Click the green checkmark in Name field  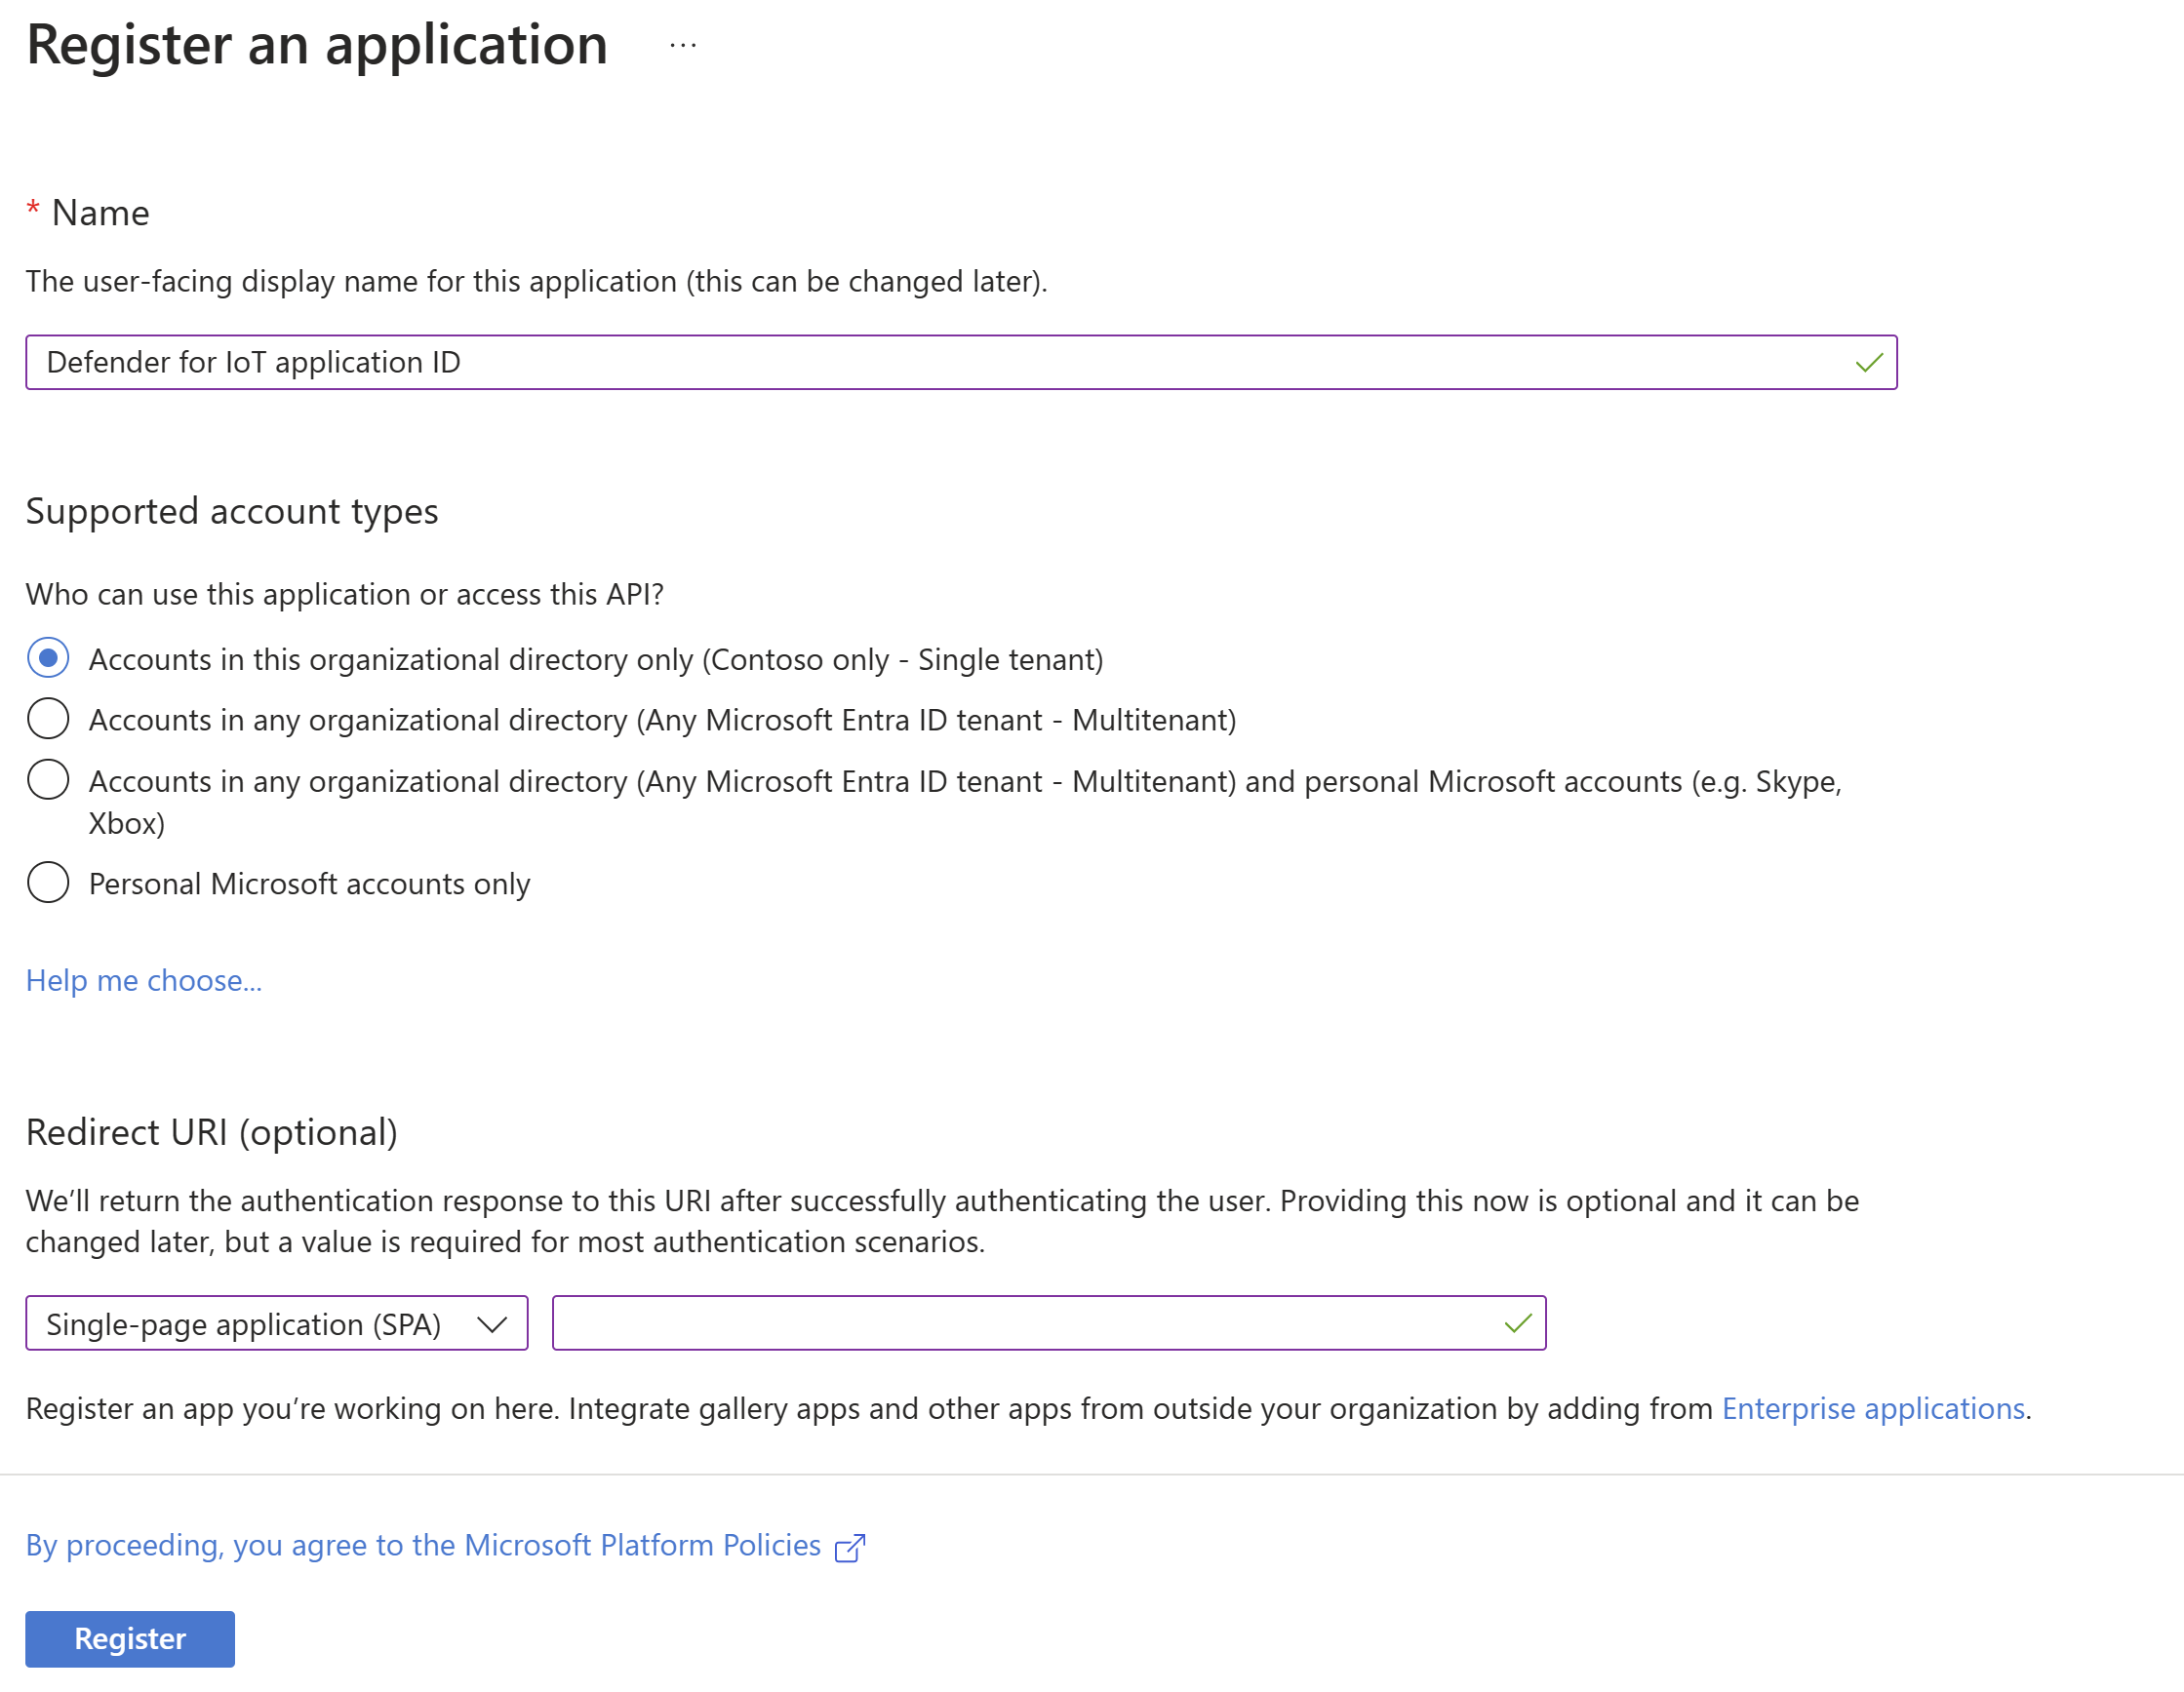(x=1868, y=363)
